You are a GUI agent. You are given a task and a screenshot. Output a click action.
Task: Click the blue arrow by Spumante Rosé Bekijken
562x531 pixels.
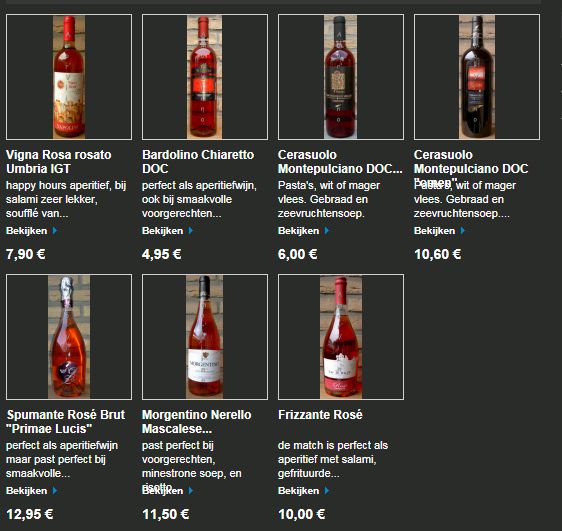coord(55,491)
